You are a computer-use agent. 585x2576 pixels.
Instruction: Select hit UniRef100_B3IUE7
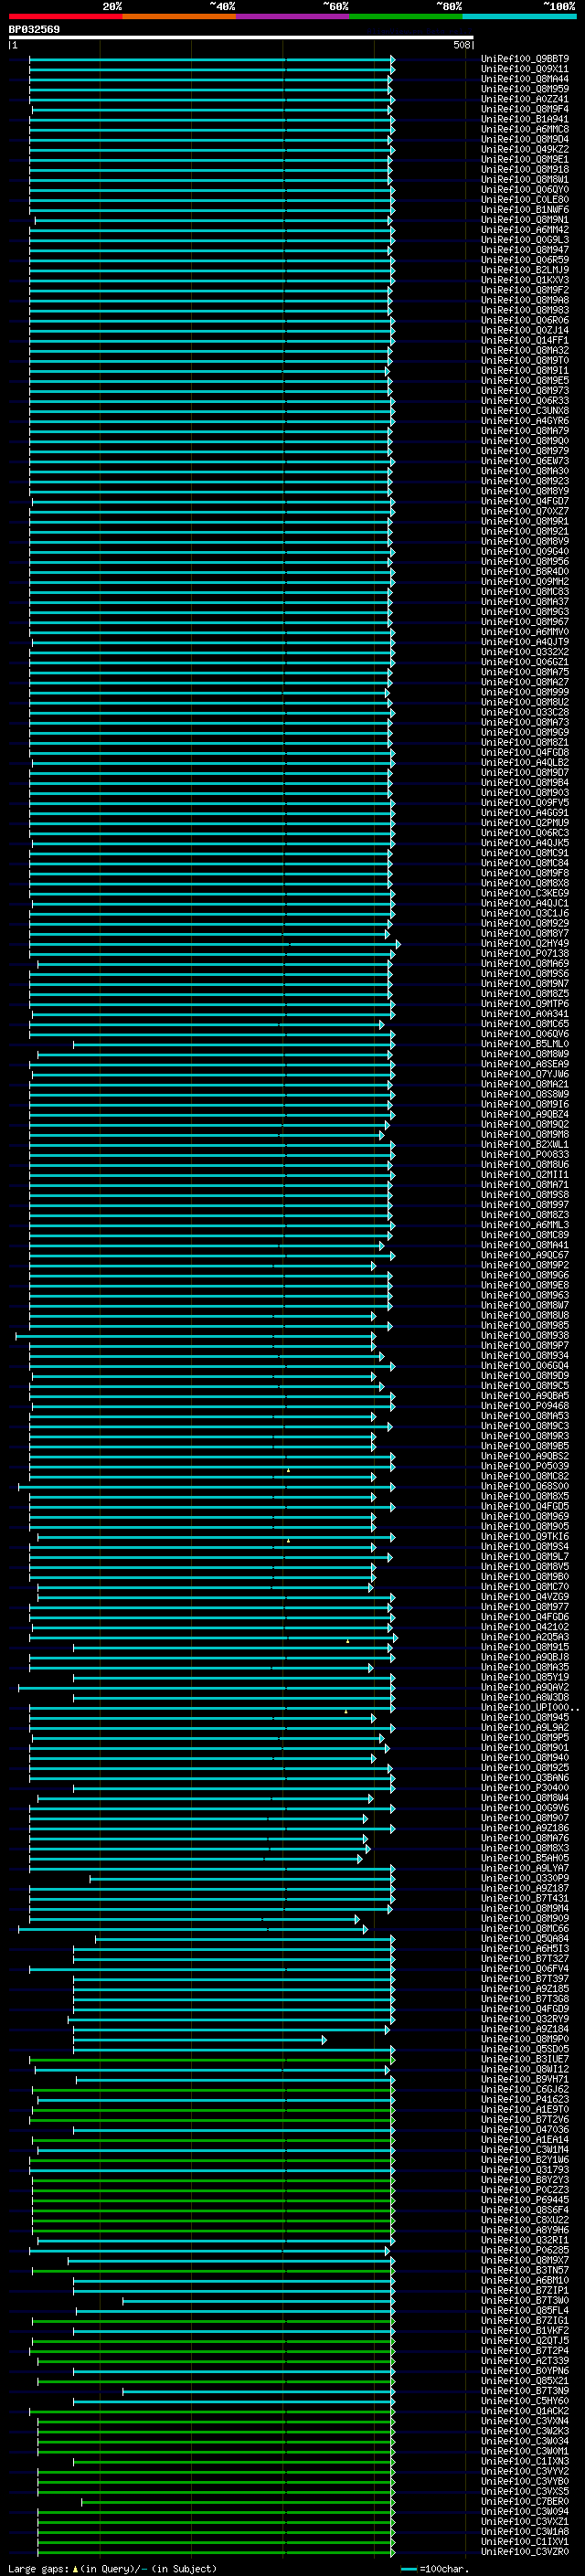tap(525, 2060)
